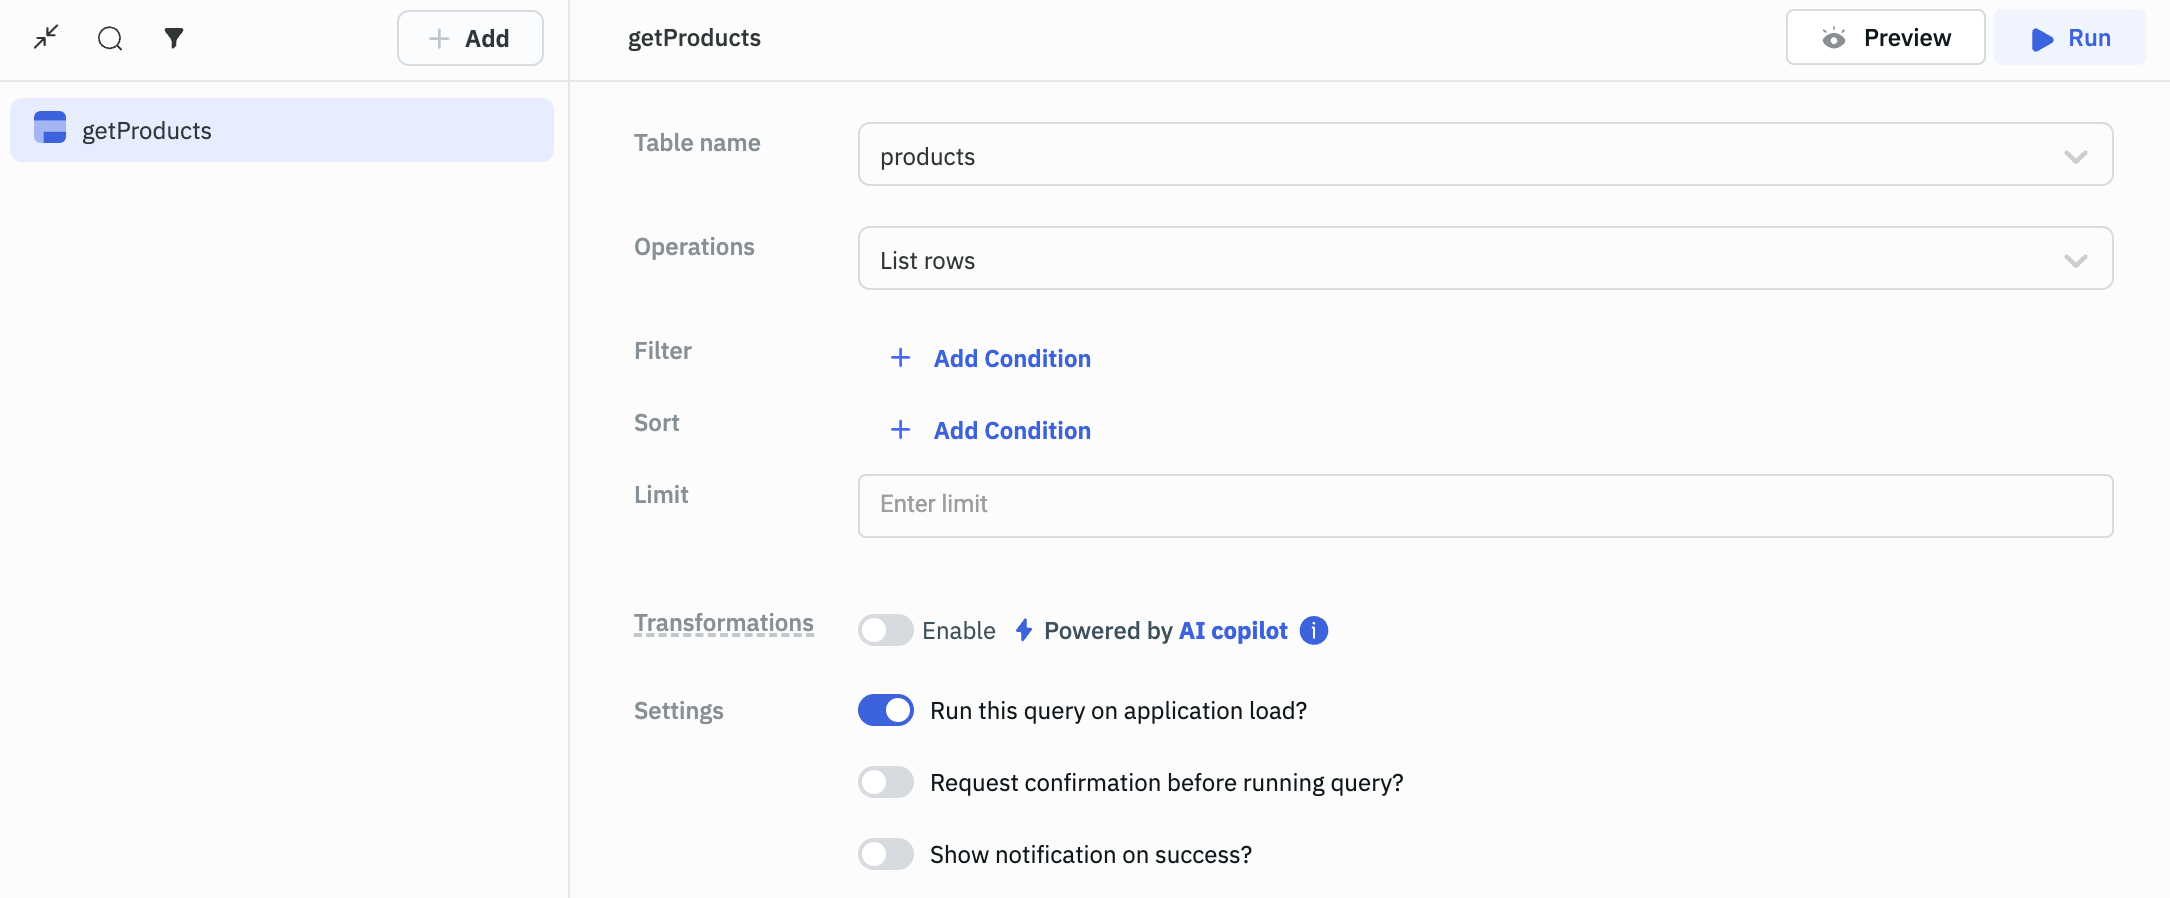Click the lightning bolt icon near Powered by
The width and height of the screenshot is (2170, 898).
click(x=1023, y=630)
